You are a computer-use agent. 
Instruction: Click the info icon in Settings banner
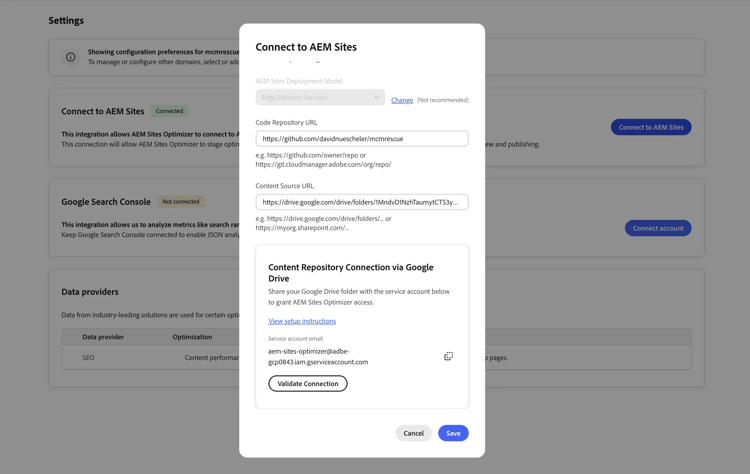coord(70,57)
